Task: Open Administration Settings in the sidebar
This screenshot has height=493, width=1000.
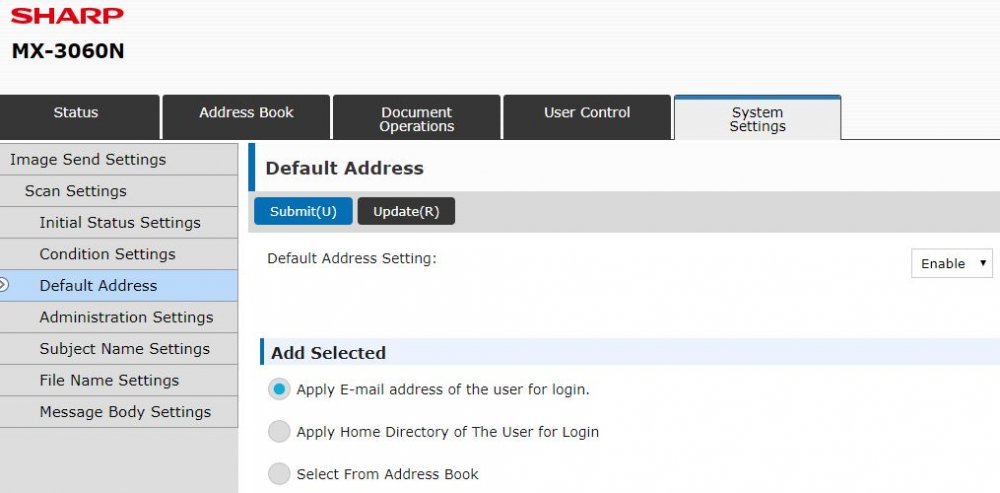Action: (x=126, y=317)
